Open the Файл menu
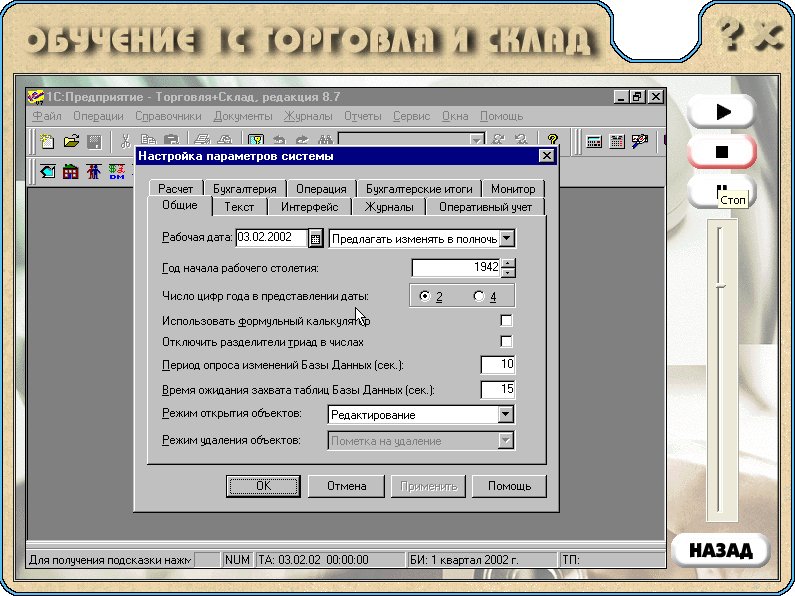This screenshot has width=795, height=596. coord(47,116)
